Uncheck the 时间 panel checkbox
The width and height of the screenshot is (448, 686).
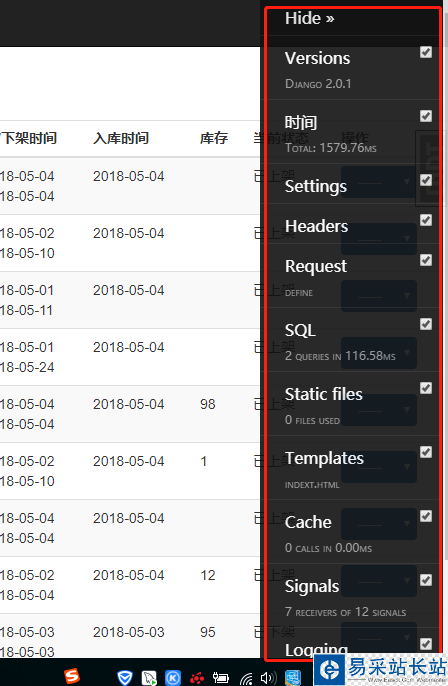tap(426, 116)
